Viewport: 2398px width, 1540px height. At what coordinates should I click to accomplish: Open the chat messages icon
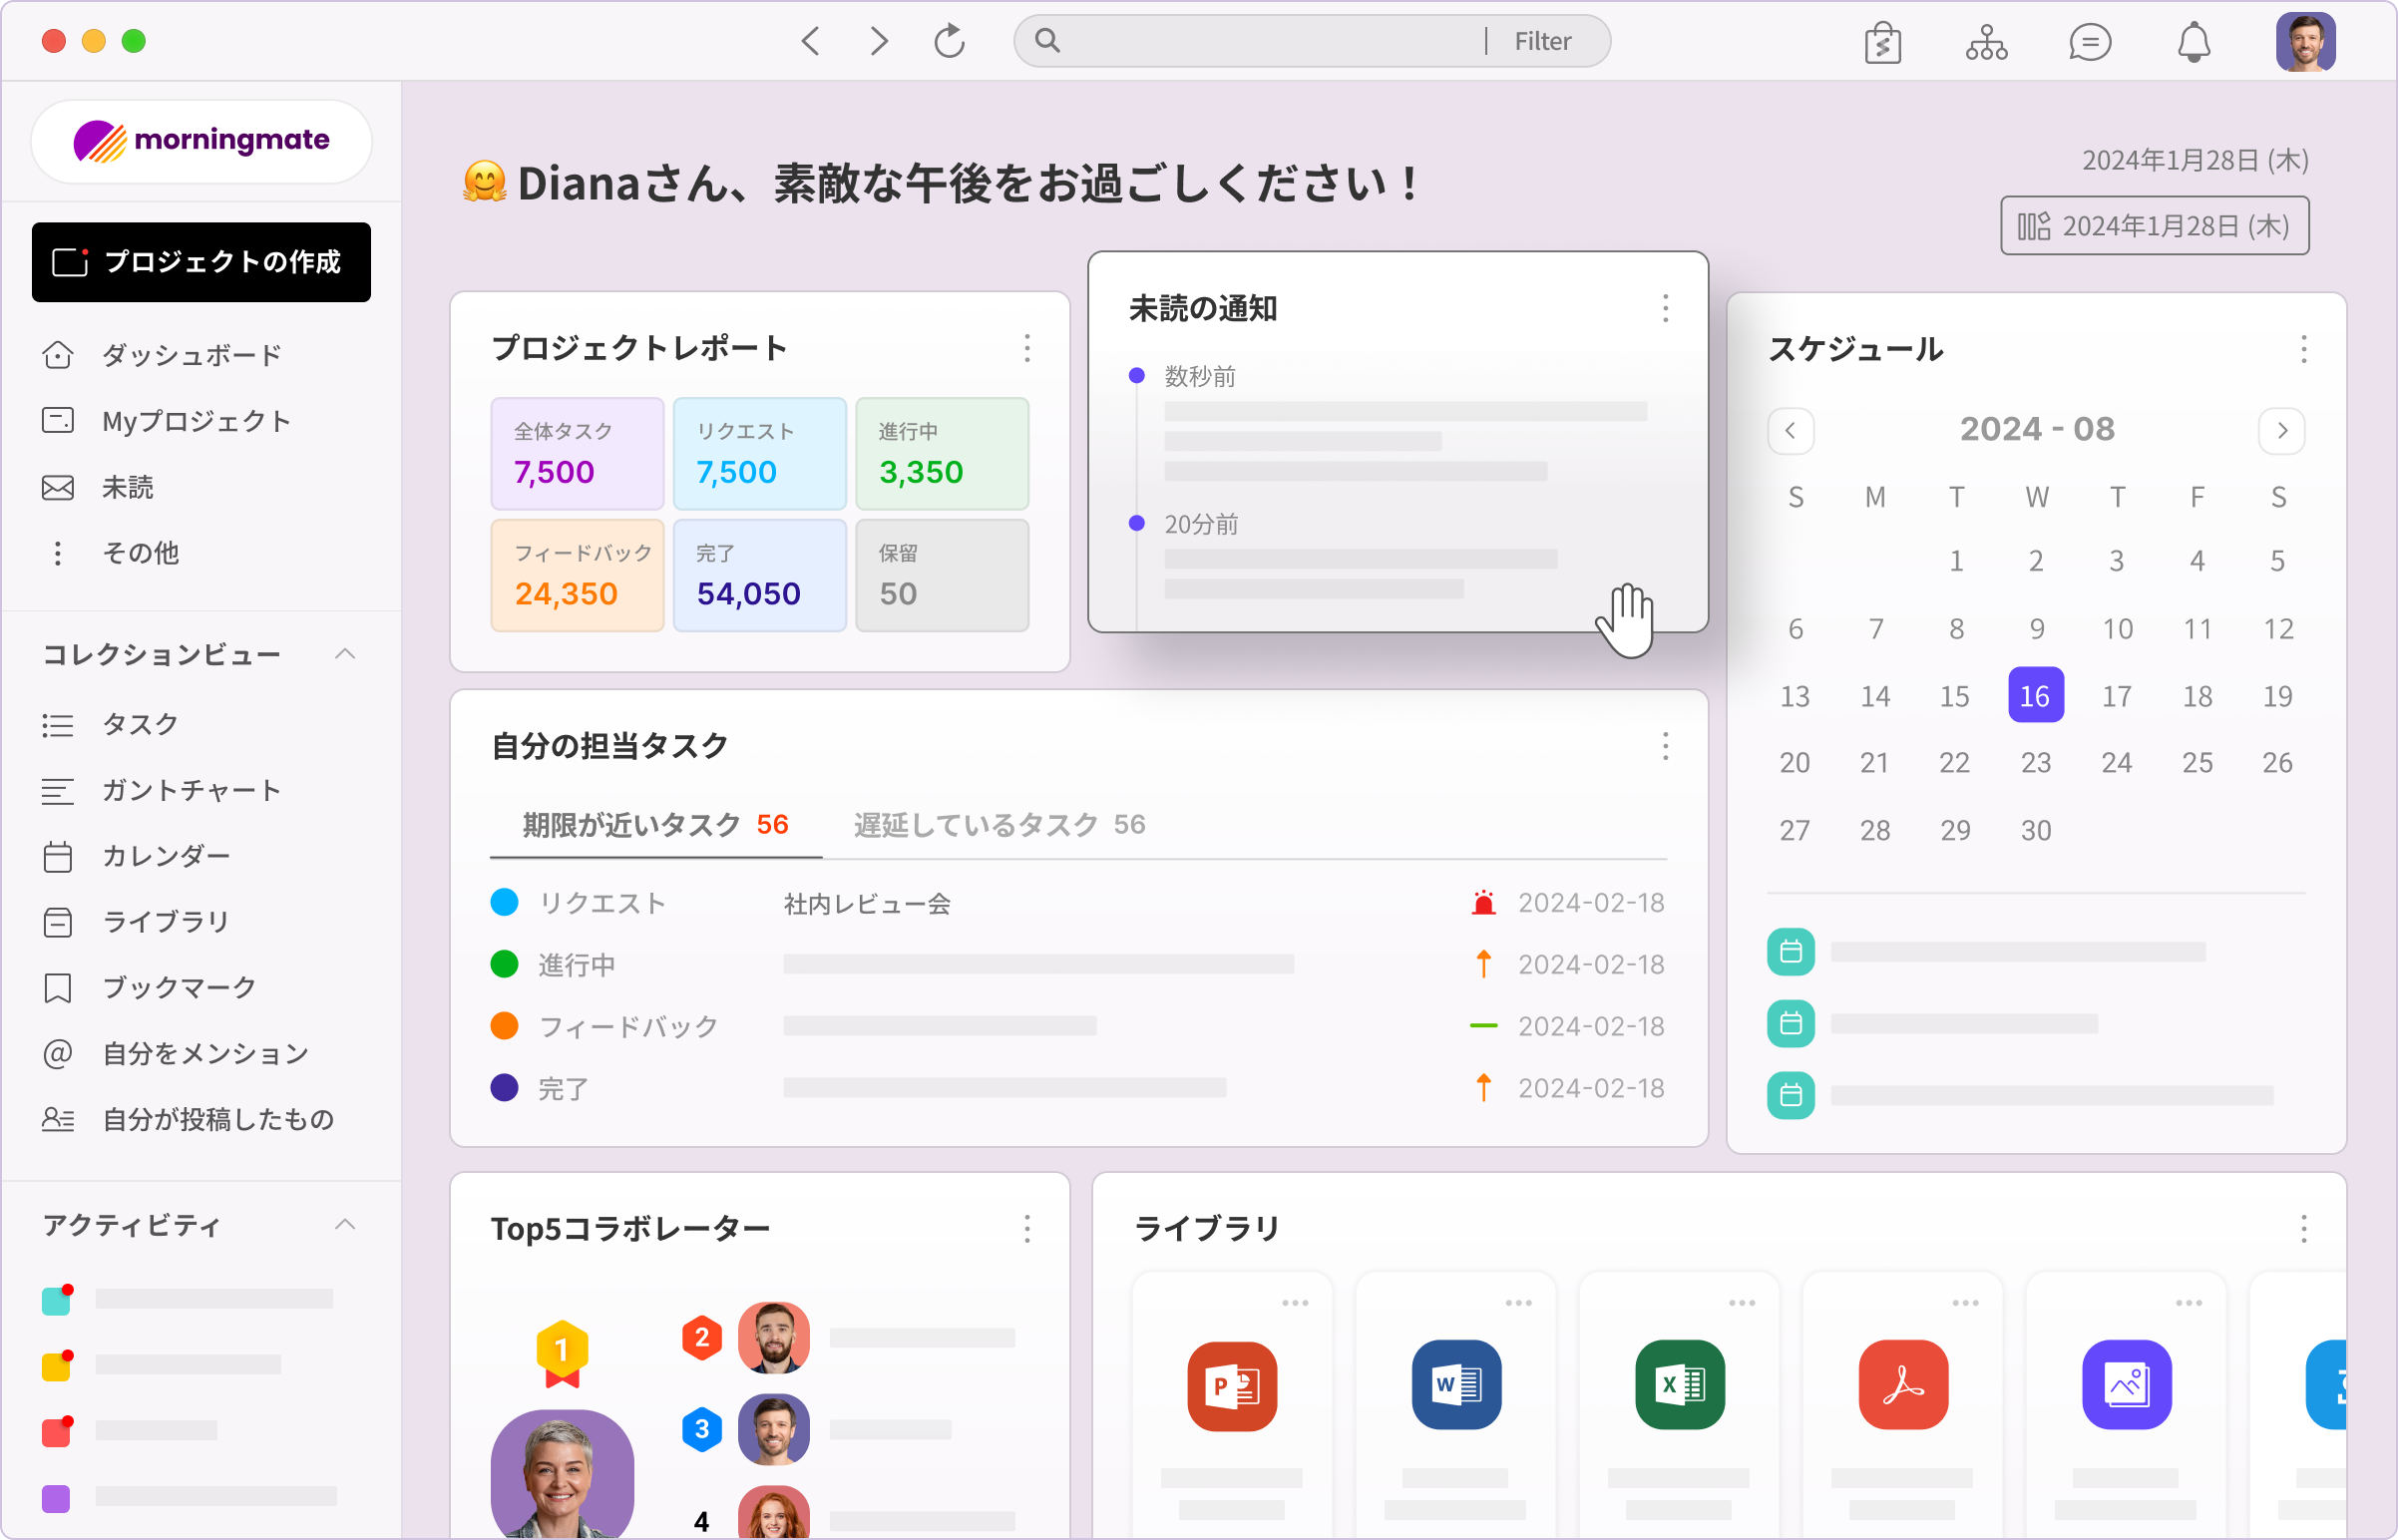pyautogui.click(x=2089, y=42)
